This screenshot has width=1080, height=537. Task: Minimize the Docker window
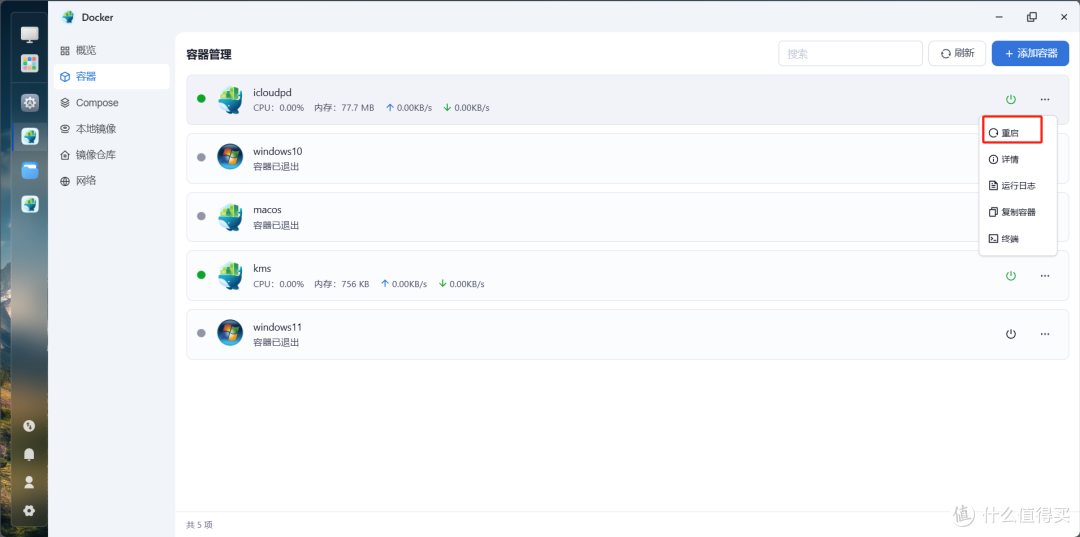(x=999, y=17)
